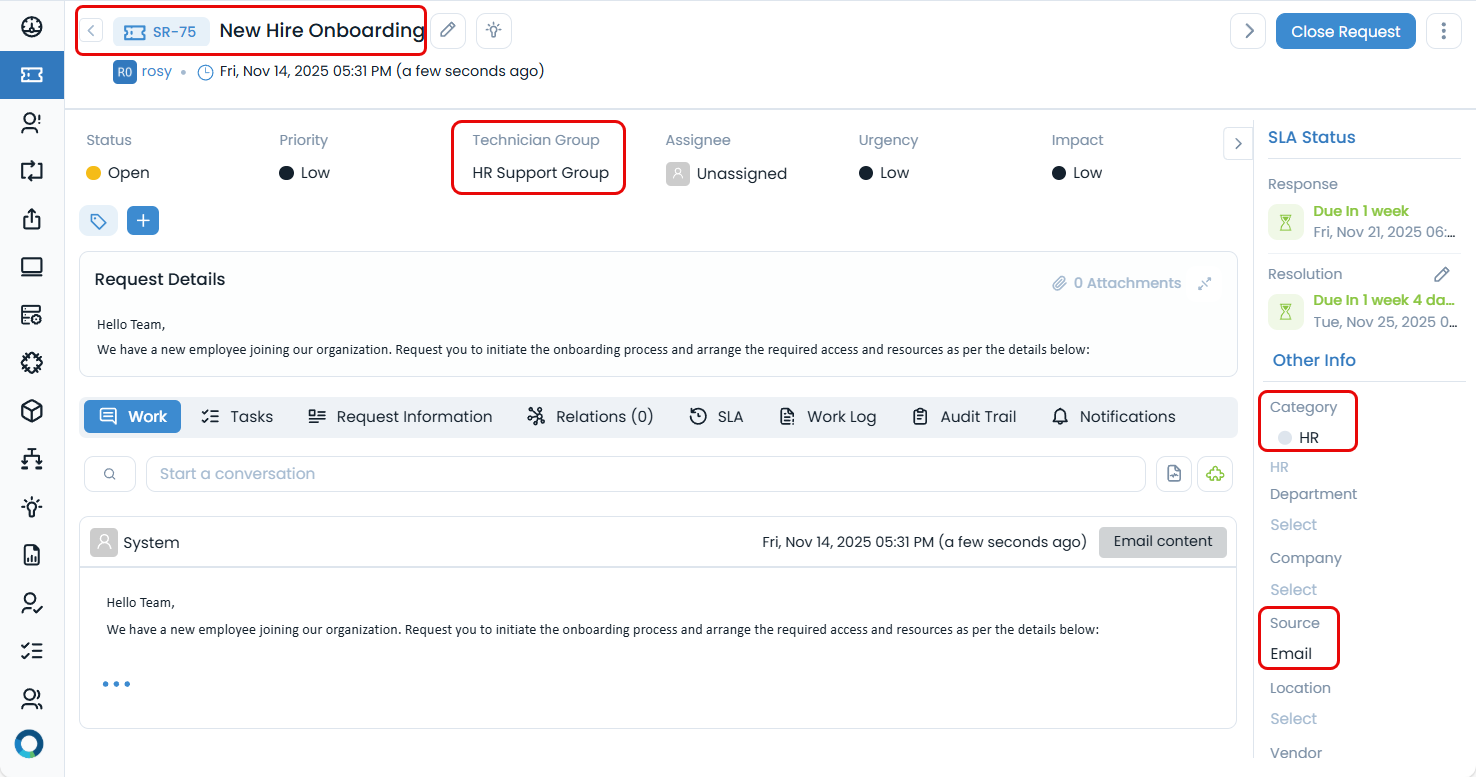Open the laptop asset icon in the sidebar
Viewport: 1476px width, 777px height.
[x=32, y=267]
